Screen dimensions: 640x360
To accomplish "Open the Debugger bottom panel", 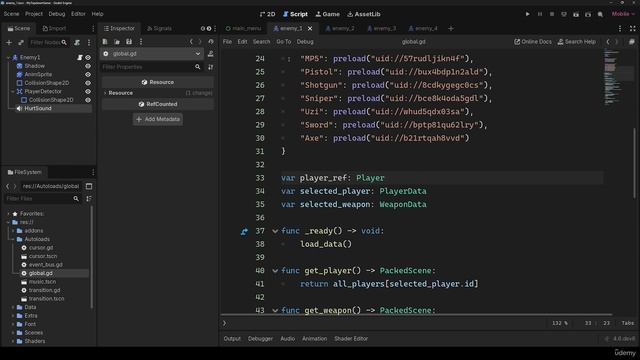I will pos(260,339).
